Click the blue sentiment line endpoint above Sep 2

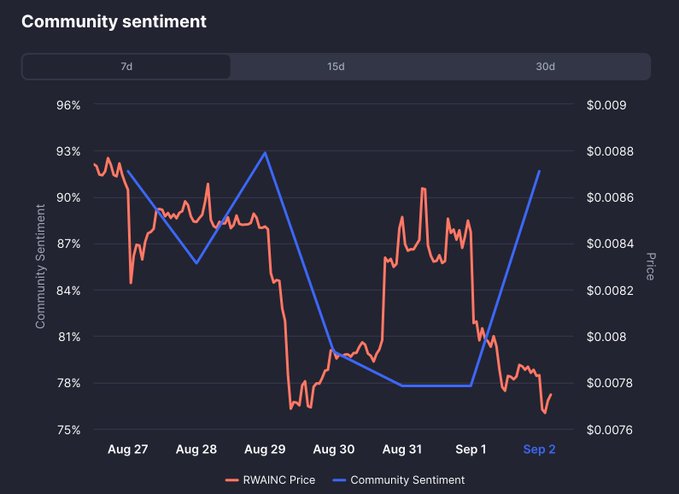click(x=539, y=171)
